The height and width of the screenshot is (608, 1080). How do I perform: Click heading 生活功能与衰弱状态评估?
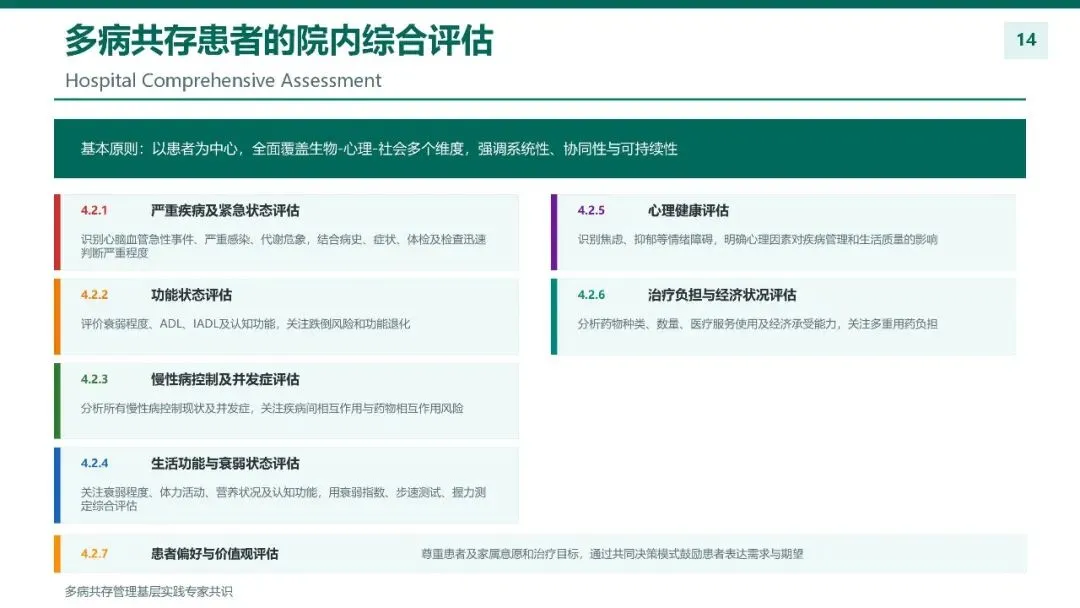[225, 463]
